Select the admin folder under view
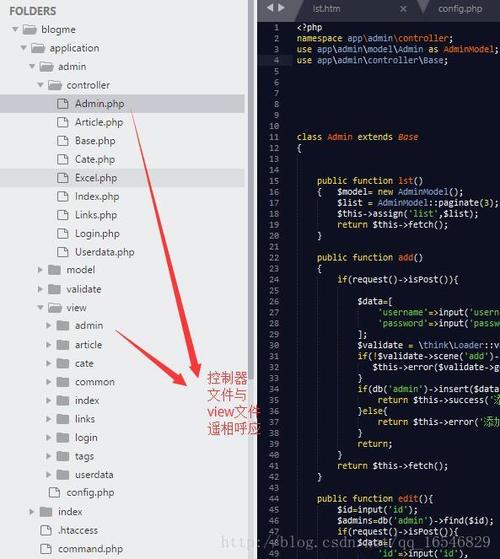 pyautogui.click(x=89, y=325)
